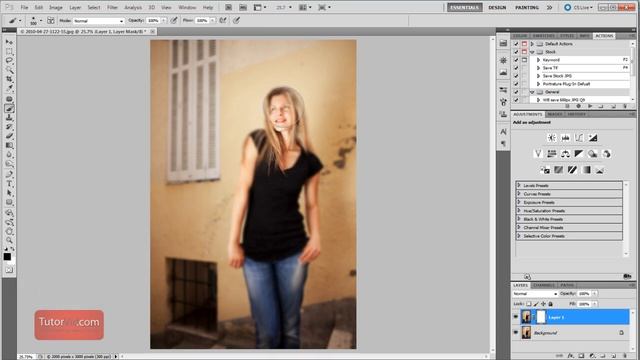Select the Move tool
This screenshot has width=640, height=360.
click(x=9, y=42)
